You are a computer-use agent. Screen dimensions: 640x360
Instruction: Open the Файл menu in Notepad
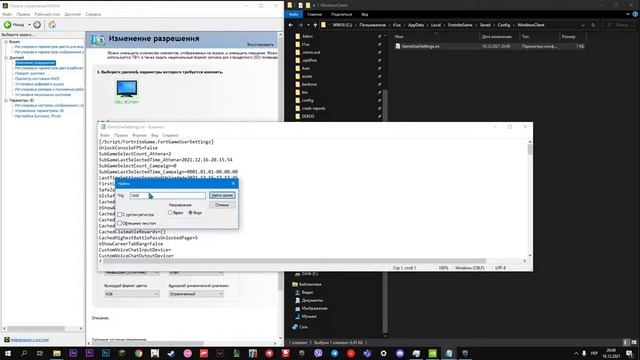click(105, 135)
